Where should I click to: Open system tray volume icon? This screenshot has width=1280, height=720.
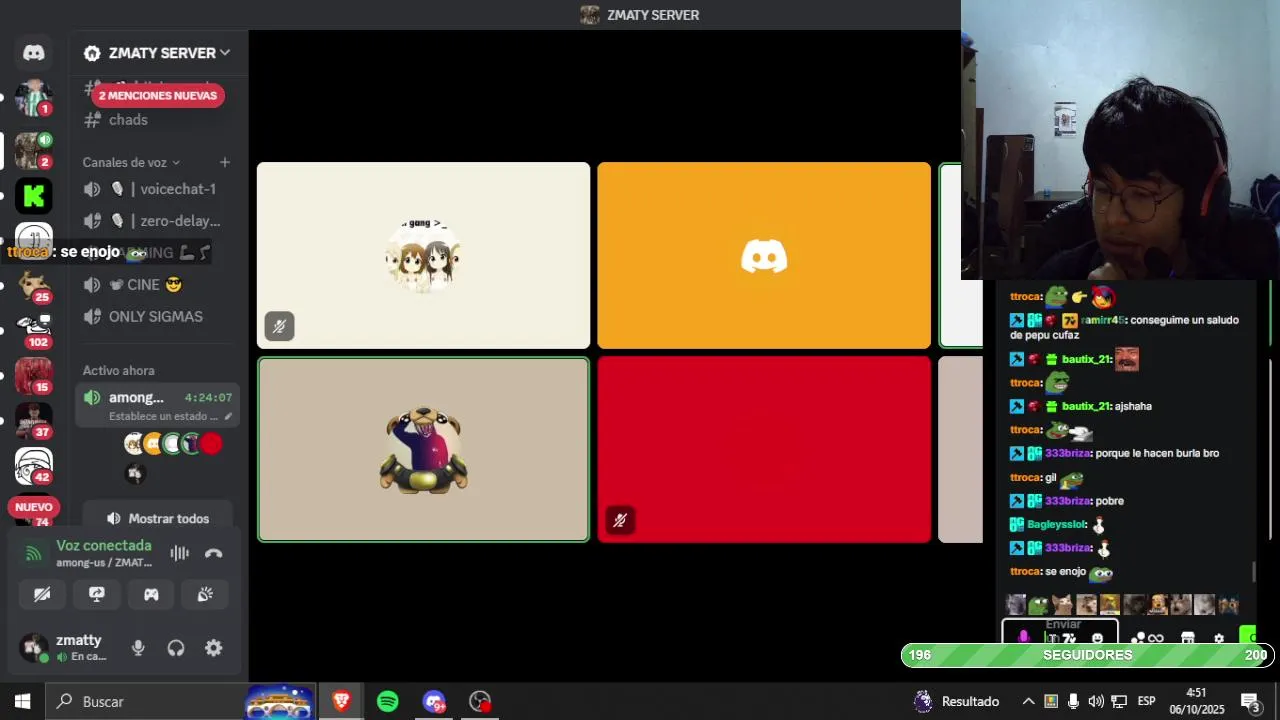coord(1096,701)
